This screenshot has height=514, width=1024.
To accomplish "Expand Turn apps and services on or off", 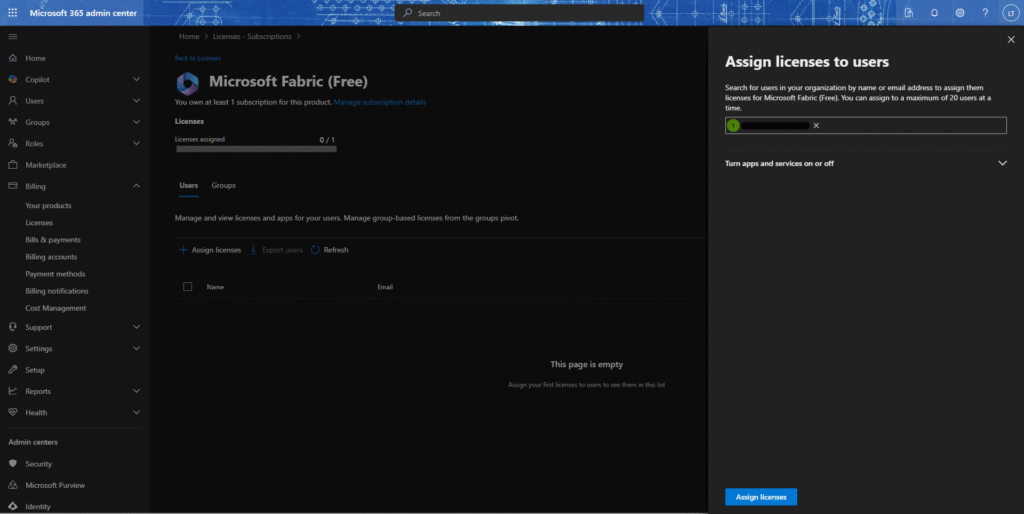I will click(1002, 163).
